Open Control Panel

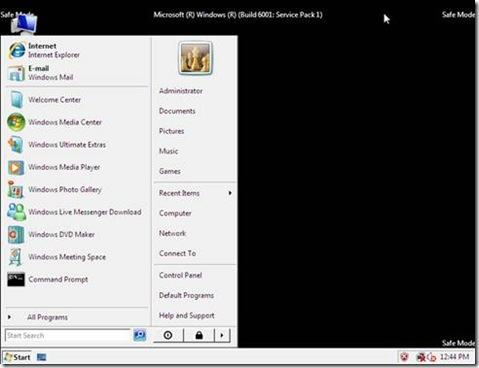pos(180,275)
